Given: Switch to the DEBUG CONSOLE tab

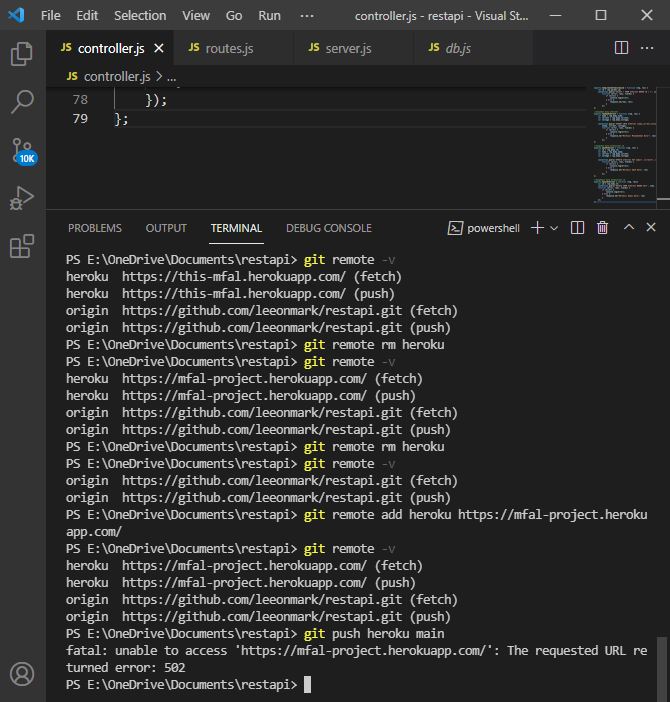Looking at the screenshot, I should click(x=329, y=228).
